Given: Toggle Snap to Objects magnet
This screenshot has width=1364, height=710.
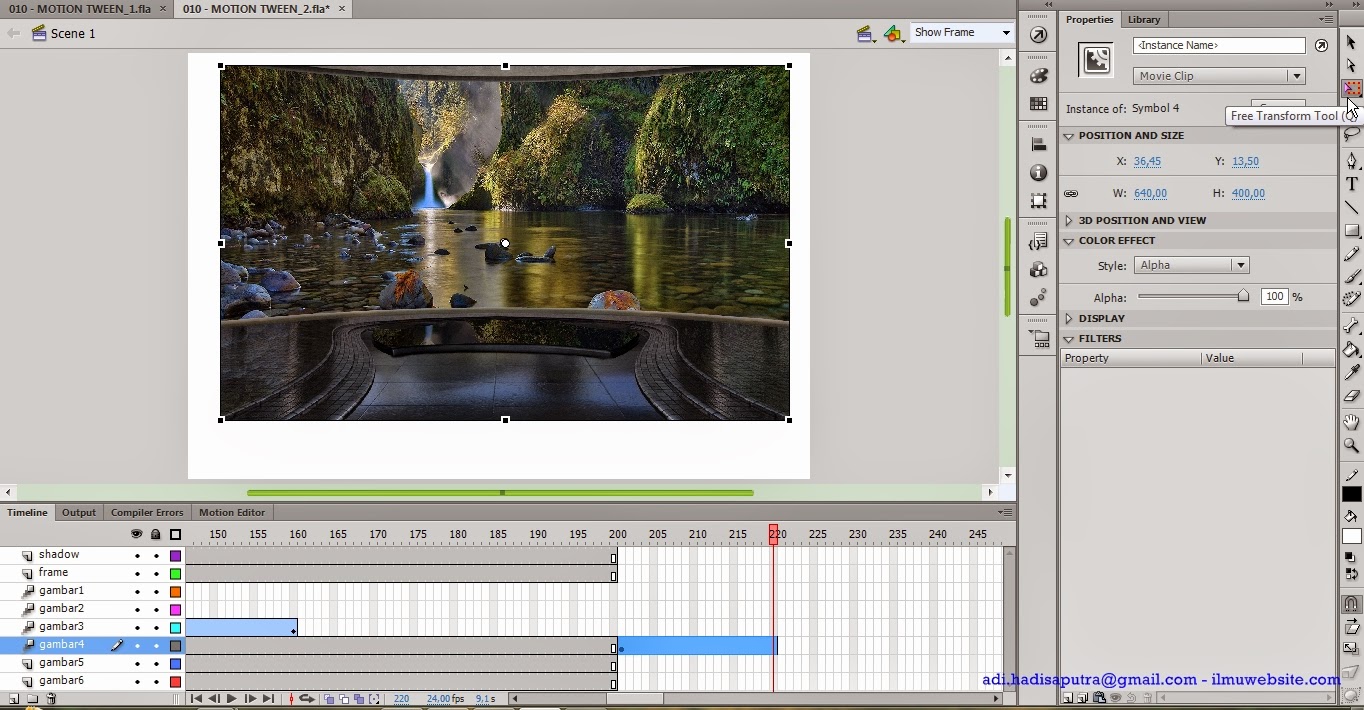Looking at the screenshot, I should [x=1351, y=604].
